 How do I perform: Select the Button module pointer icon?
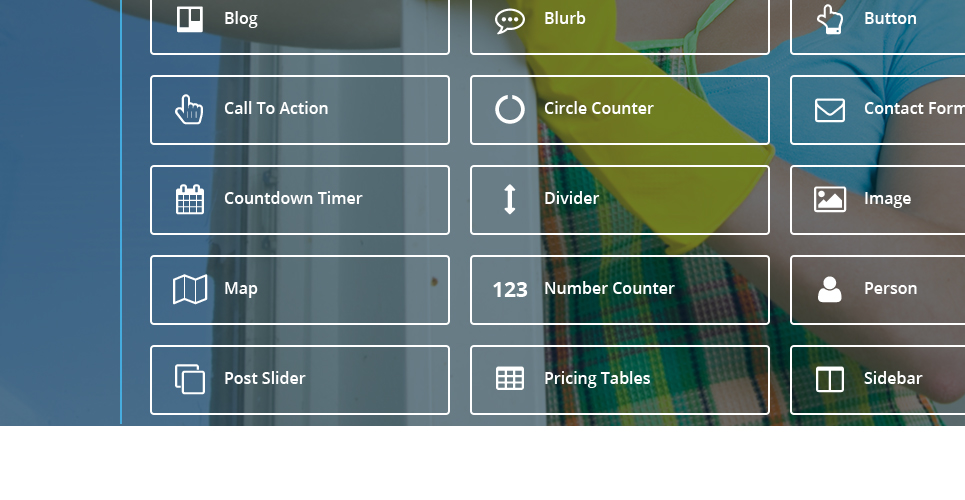830,19
